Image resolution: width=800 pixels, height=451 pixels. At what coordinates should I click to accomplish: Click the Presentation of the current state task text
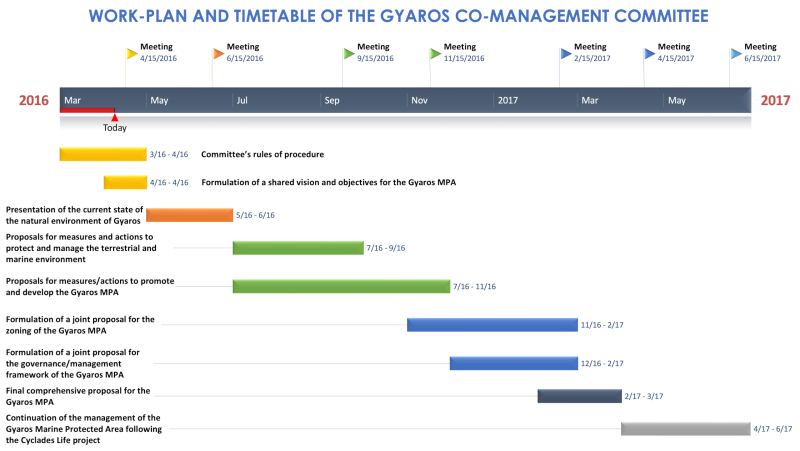[x=74, y=215]
